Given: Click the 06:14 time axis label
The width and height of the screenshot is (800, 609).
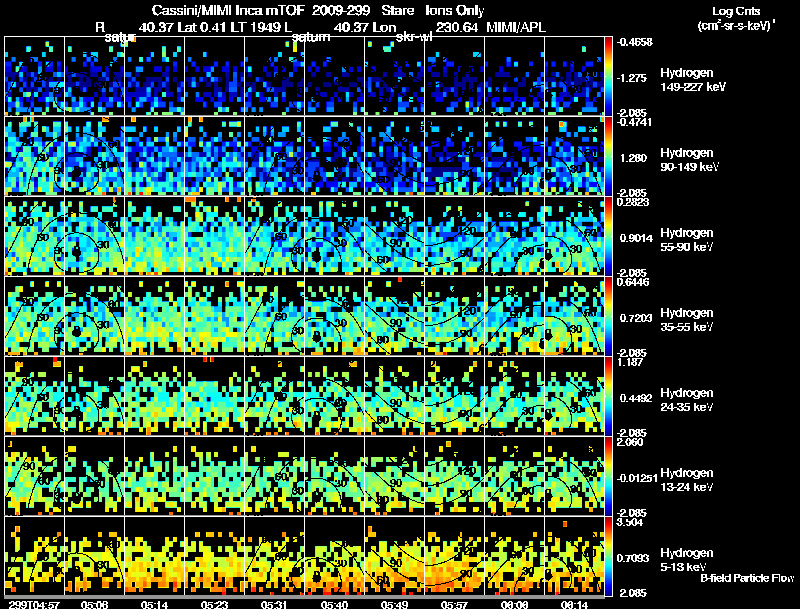Looking at the screenshot, I should pos(574,604).
